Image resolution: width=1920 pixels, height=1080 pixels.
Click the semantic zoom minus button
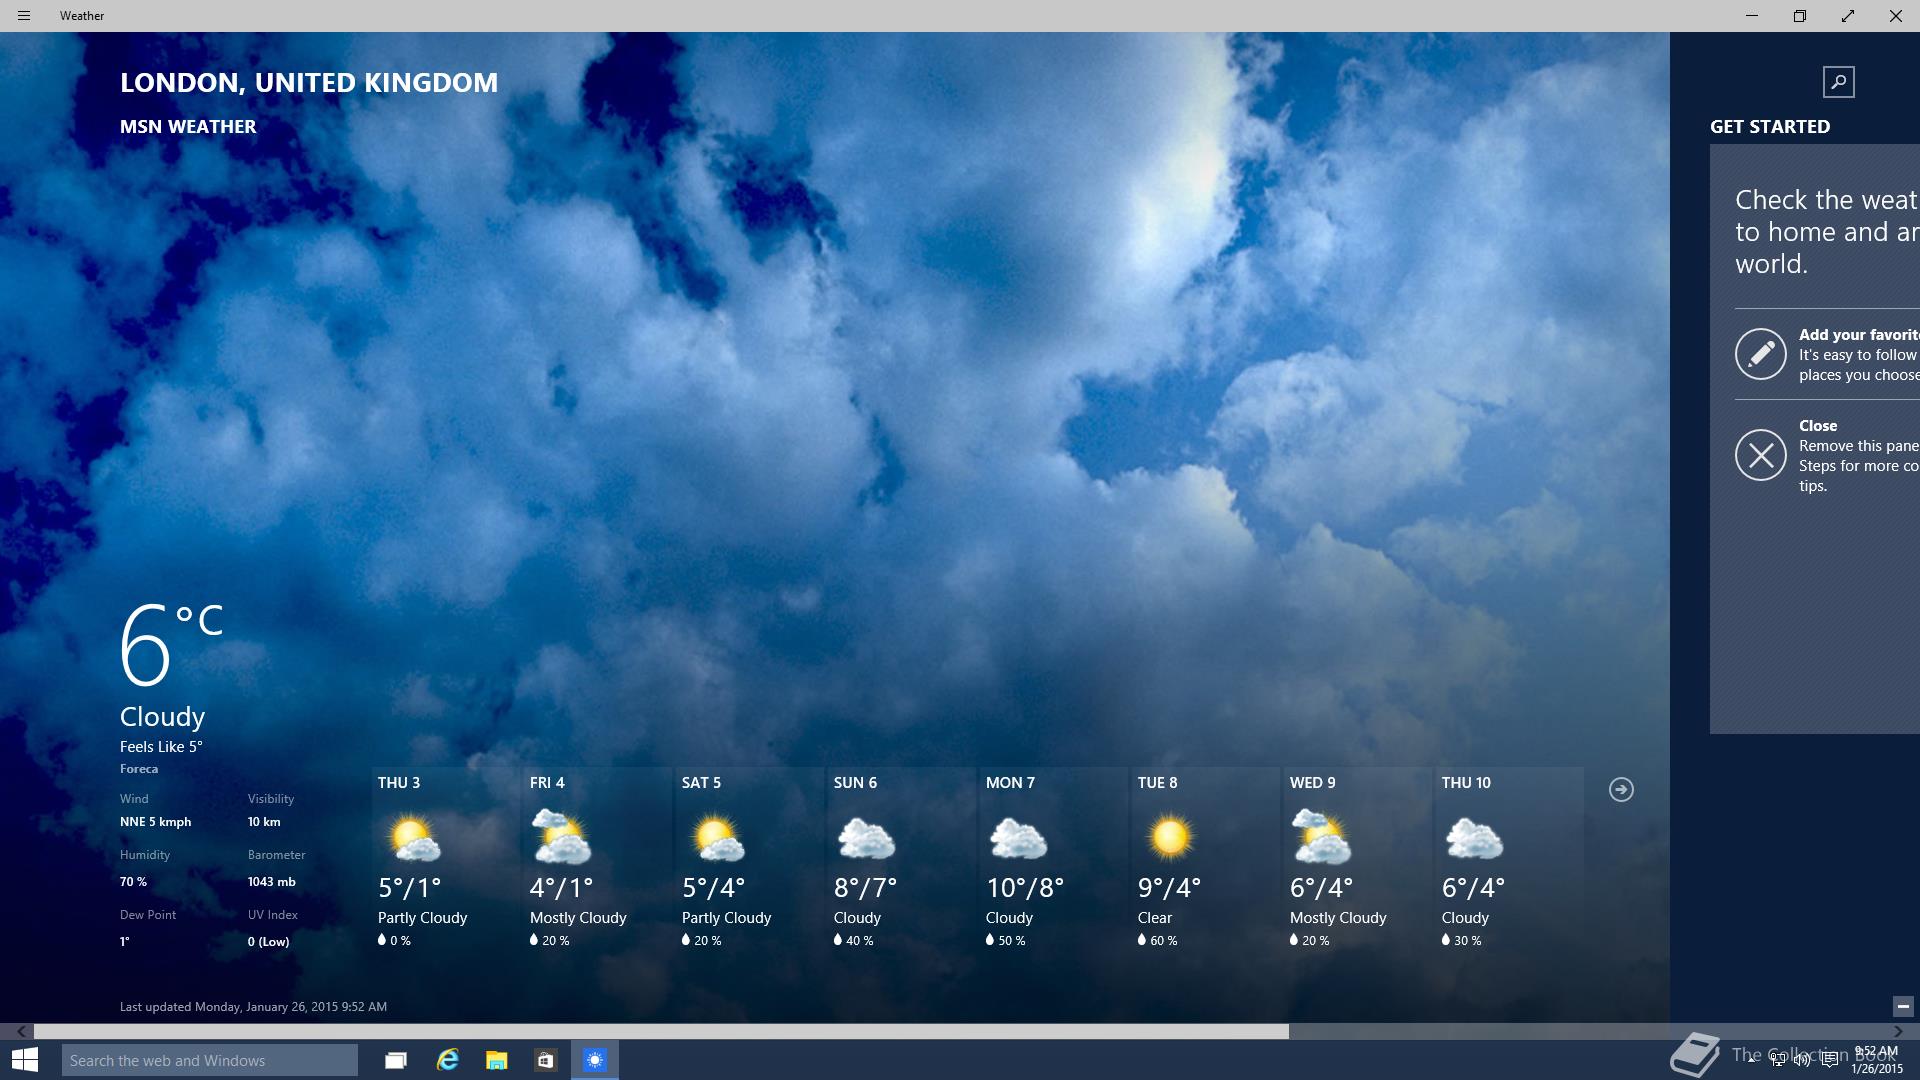pos(1902,1007)
